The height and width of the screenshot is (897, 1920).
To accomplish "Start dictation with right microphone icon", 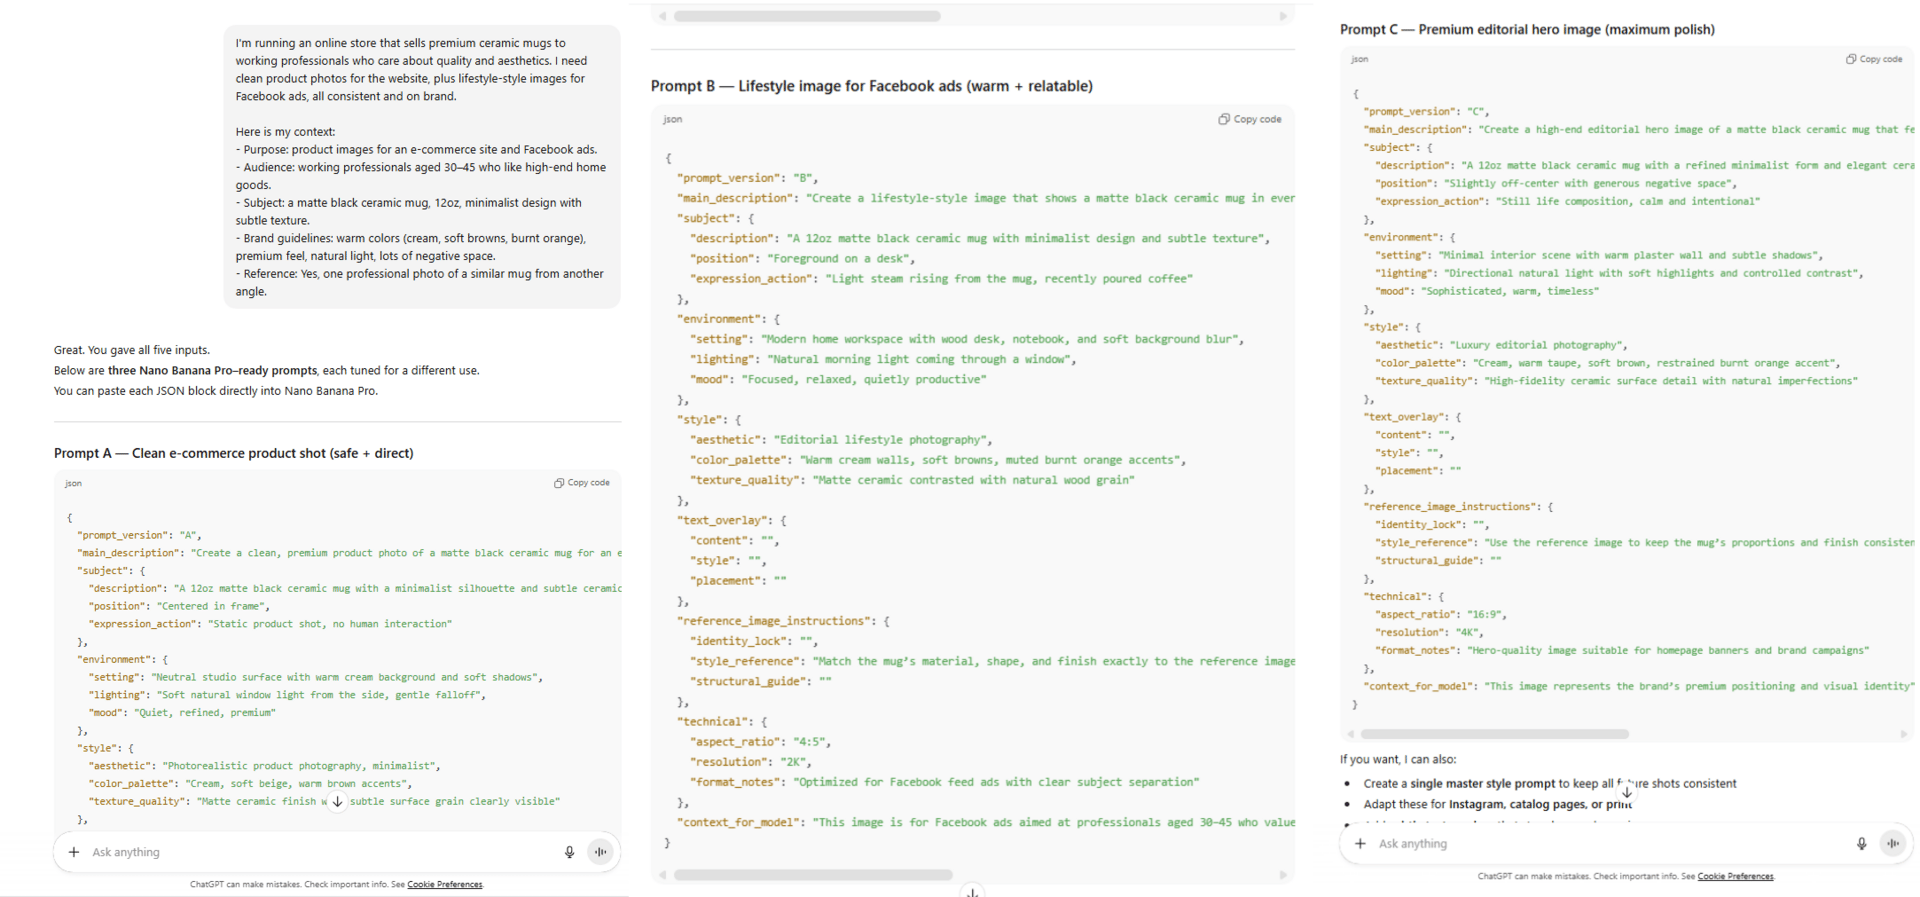I will coord(1861,844).
